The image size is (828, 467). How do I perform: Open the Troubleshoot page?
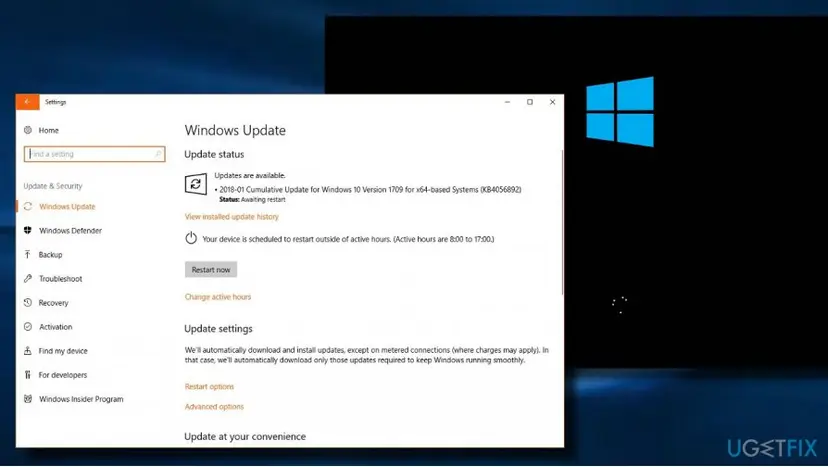(x=60, y=278)
